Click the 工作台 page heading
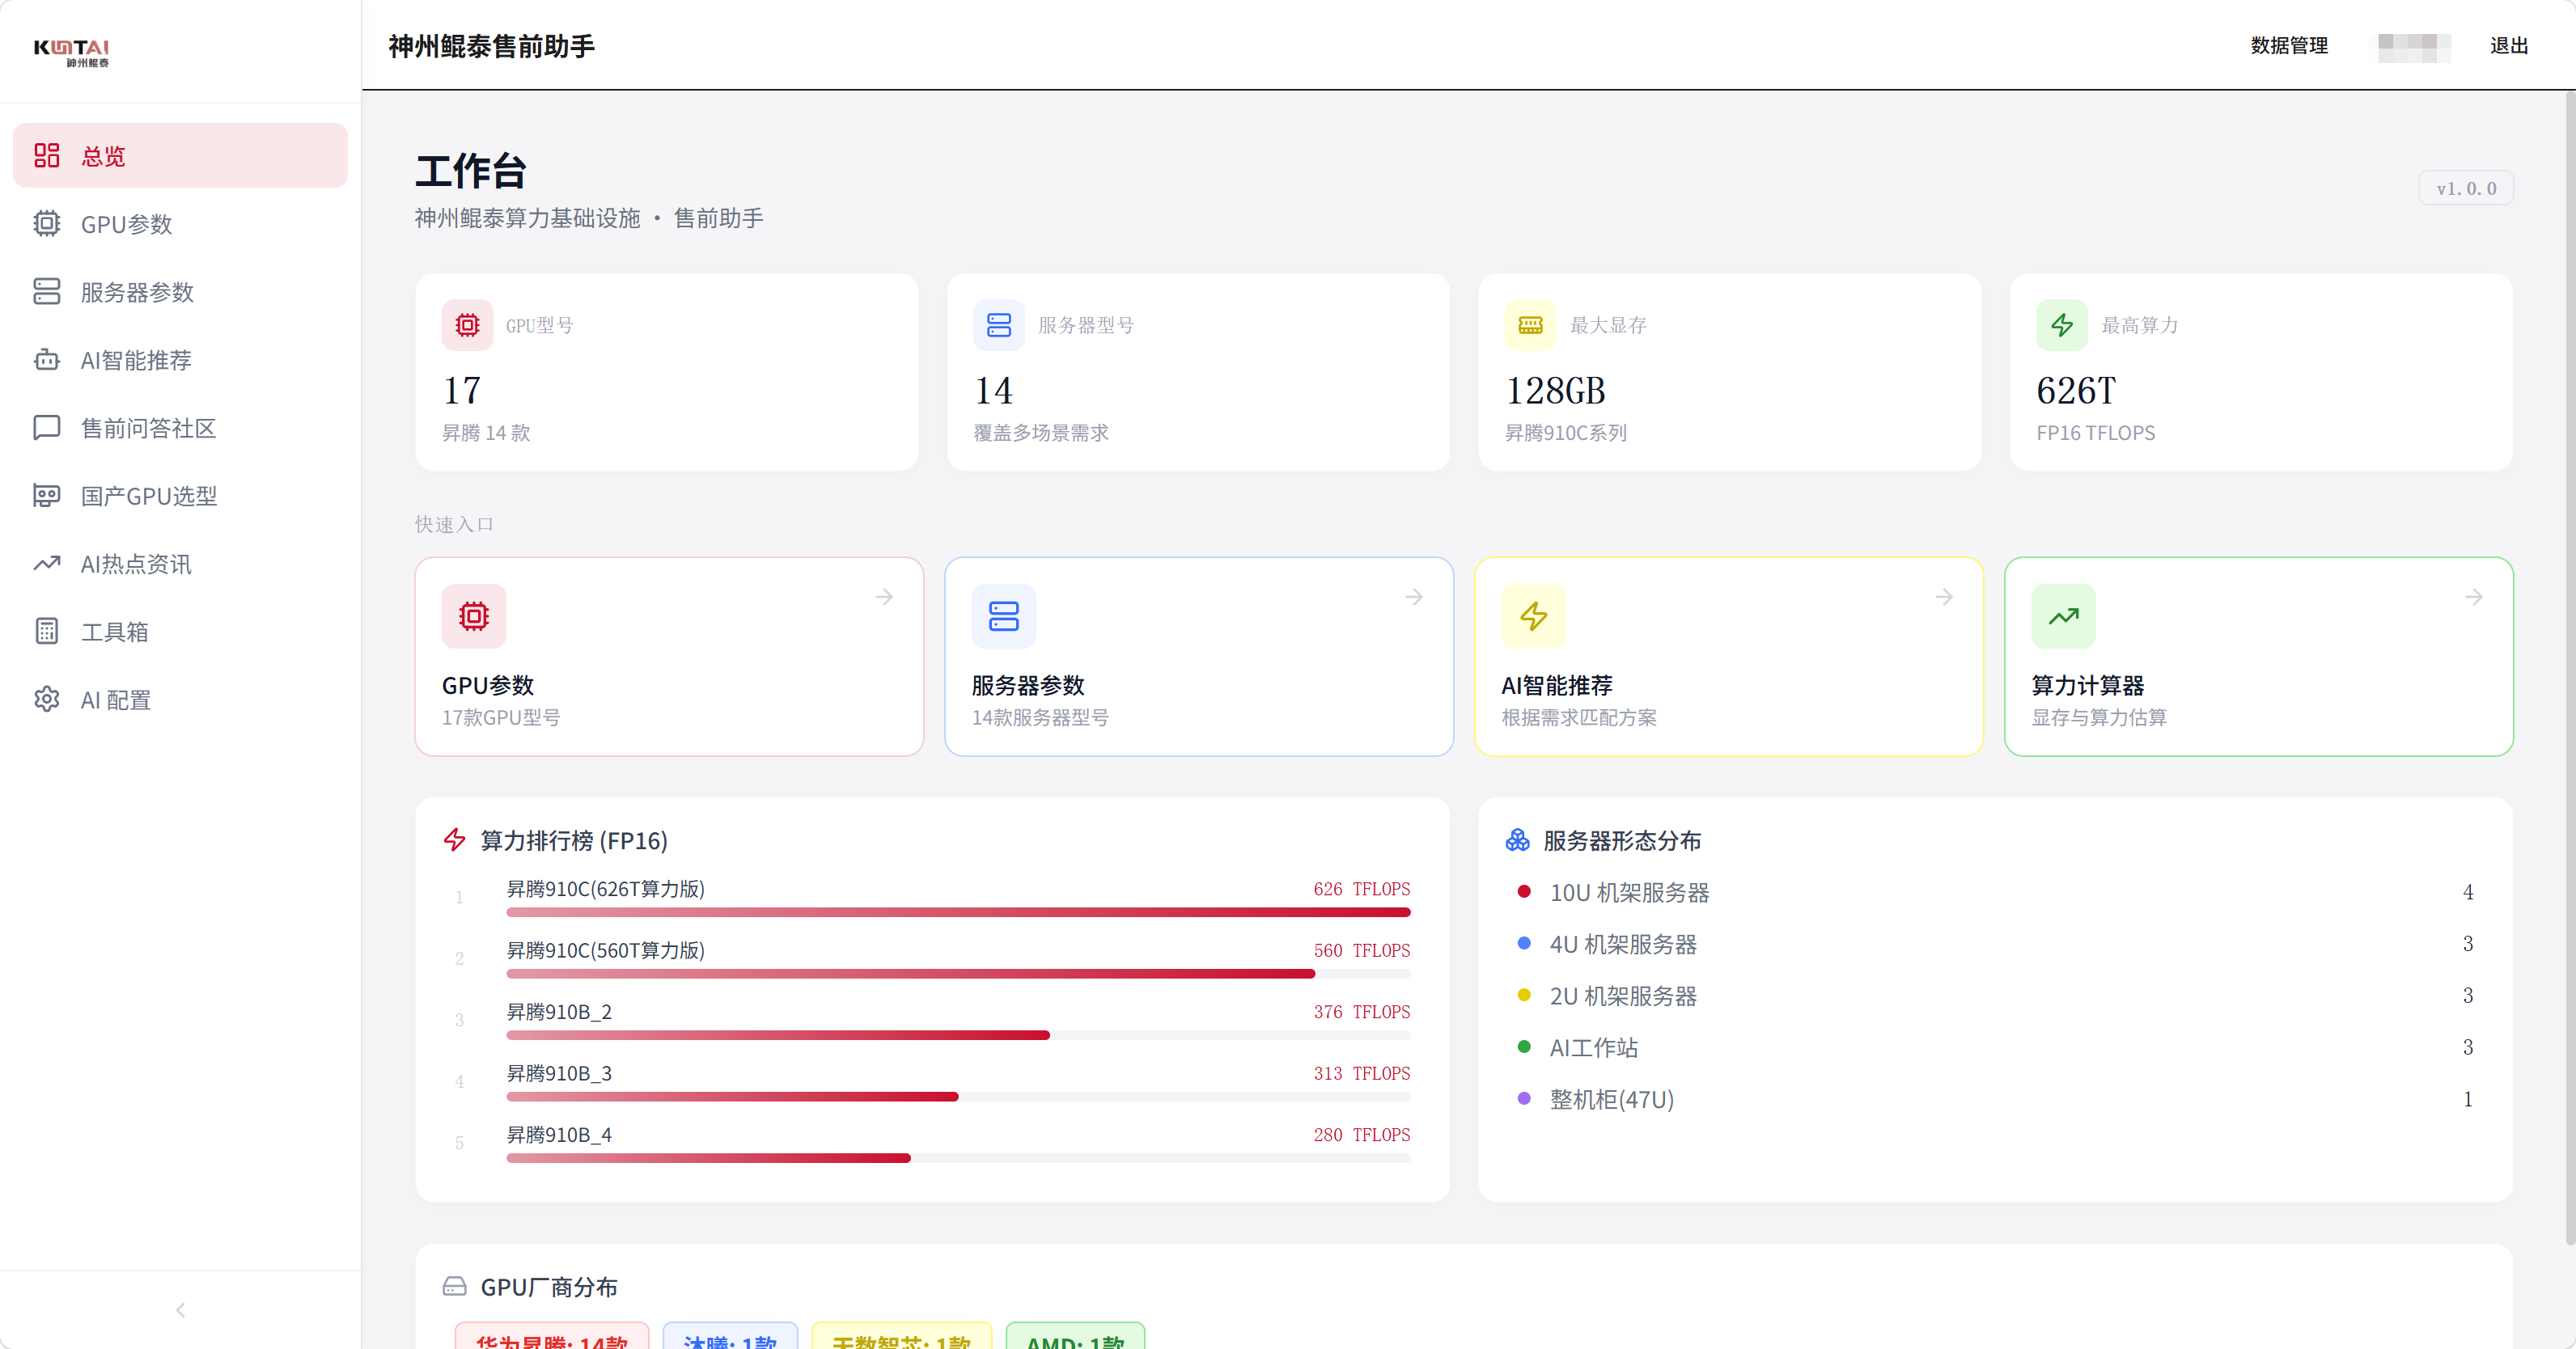Image resolution: width=2576 pixels, height=1349 pixels. coord(471,171)
